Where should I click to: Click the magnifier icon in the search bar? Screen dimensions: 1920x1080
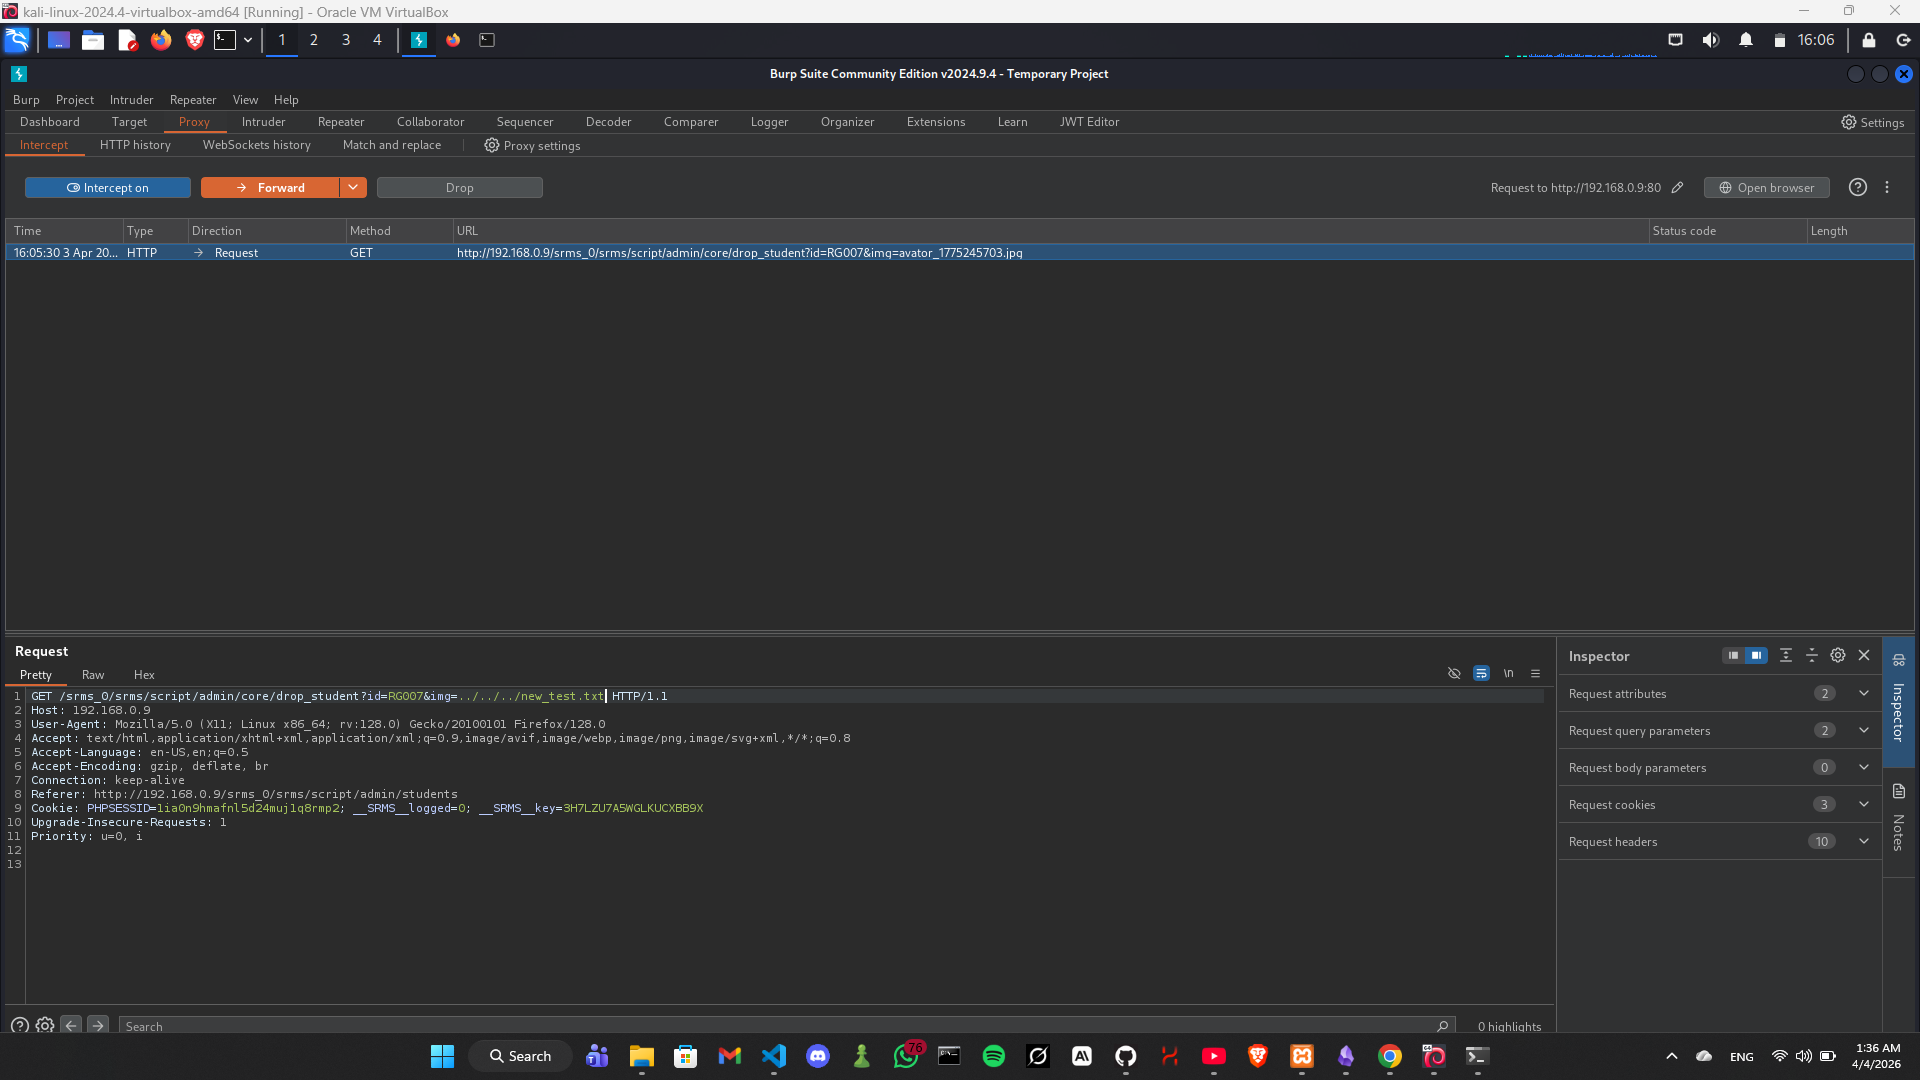[1443, 1026]
